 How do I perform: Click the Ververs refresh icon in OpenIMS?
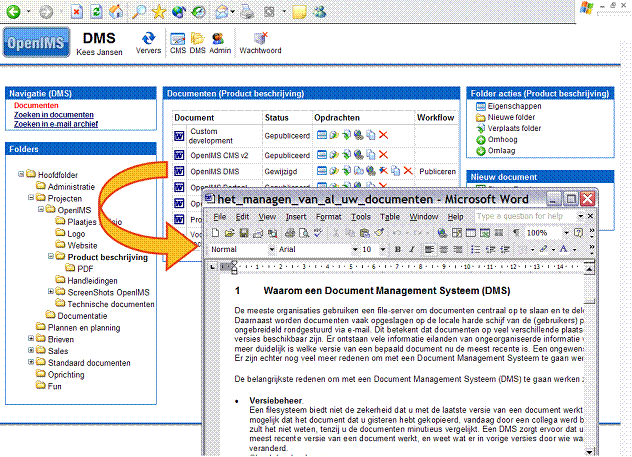pyautogui.click(x=148, y=39)
